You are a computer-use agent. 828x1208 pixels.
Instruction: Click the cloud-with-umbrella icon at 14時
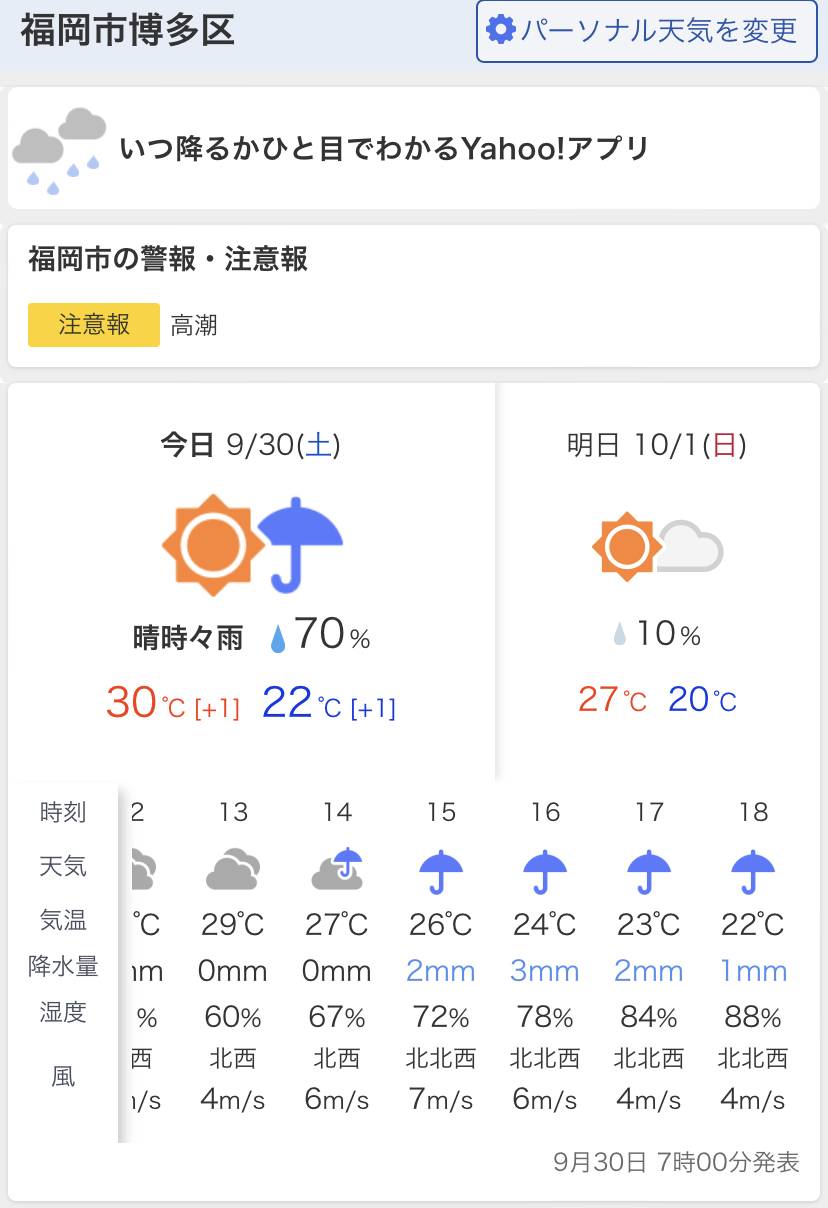[x=337, y=868]
